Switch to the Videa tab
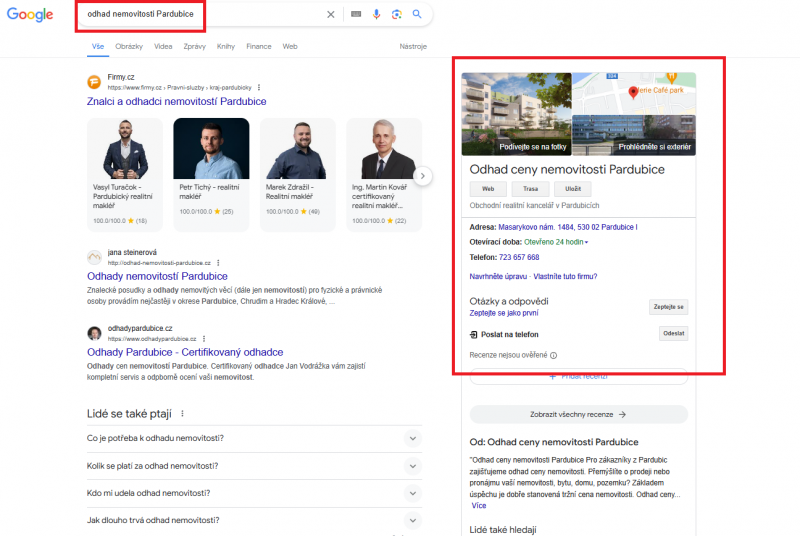 tap(163, 46)
